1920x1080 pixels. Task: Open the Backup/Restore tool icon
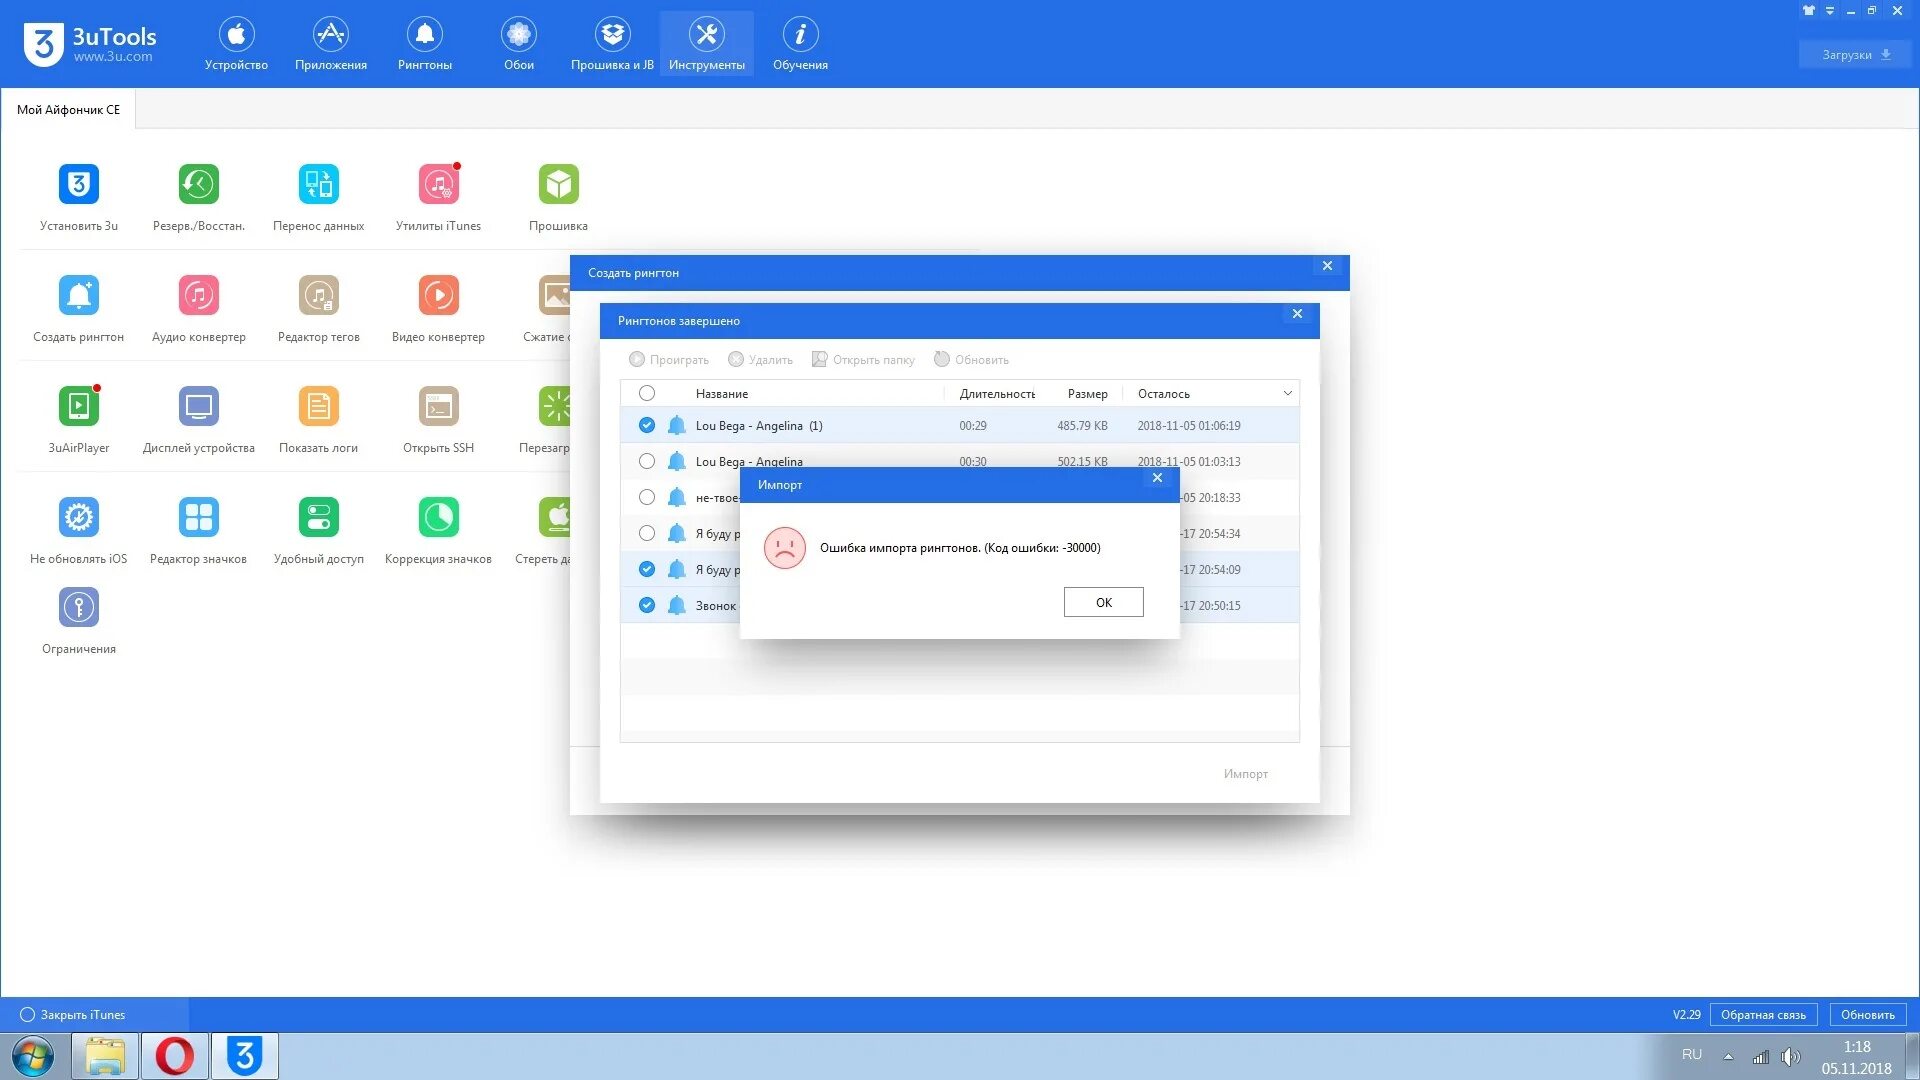click(x=198, y=185)
